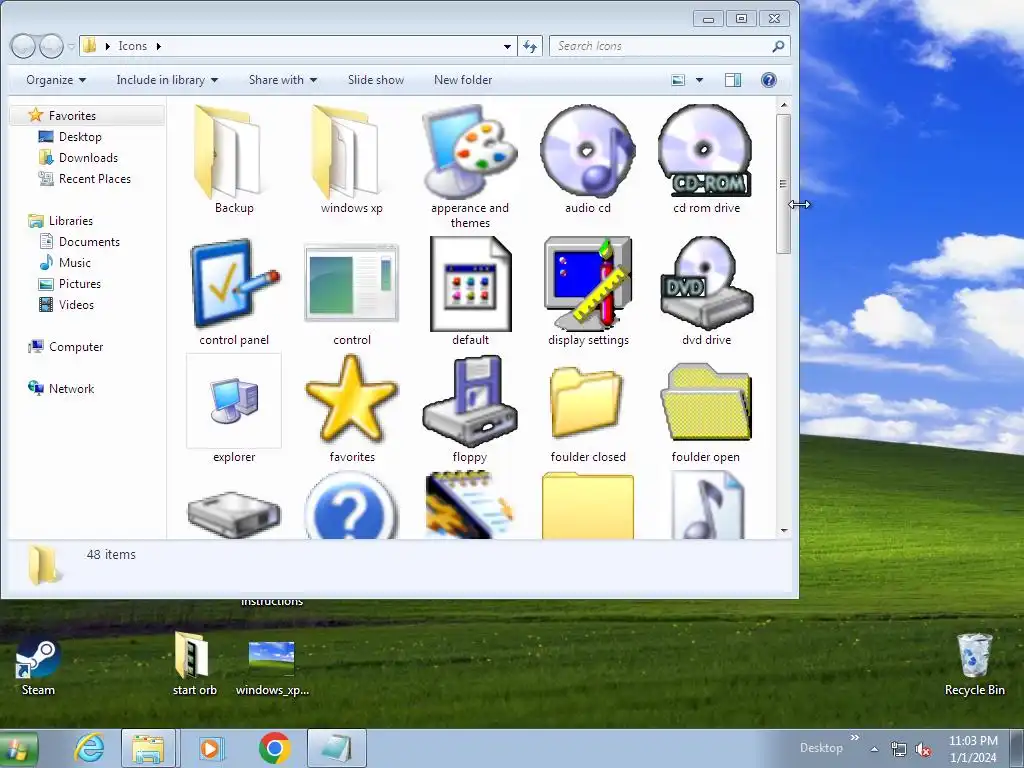Click the Back navigation button
Viewport: 1024px width, 768px height.
(23, 46)
